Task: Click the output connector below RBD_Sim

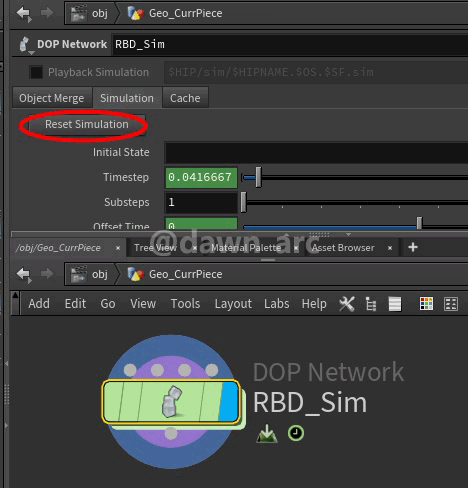Action: (x=171, y=433)
